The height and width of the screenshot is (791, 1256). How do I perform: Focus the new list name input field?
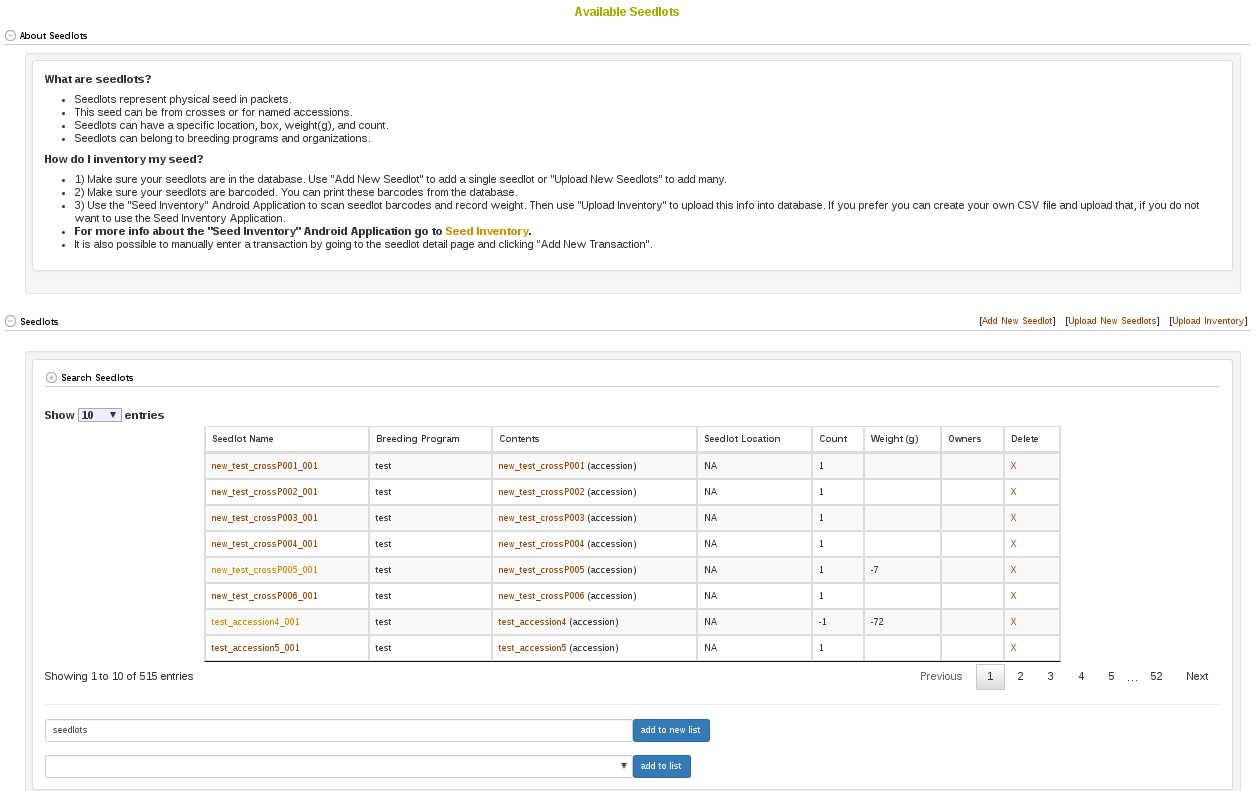tap(339, 730)
